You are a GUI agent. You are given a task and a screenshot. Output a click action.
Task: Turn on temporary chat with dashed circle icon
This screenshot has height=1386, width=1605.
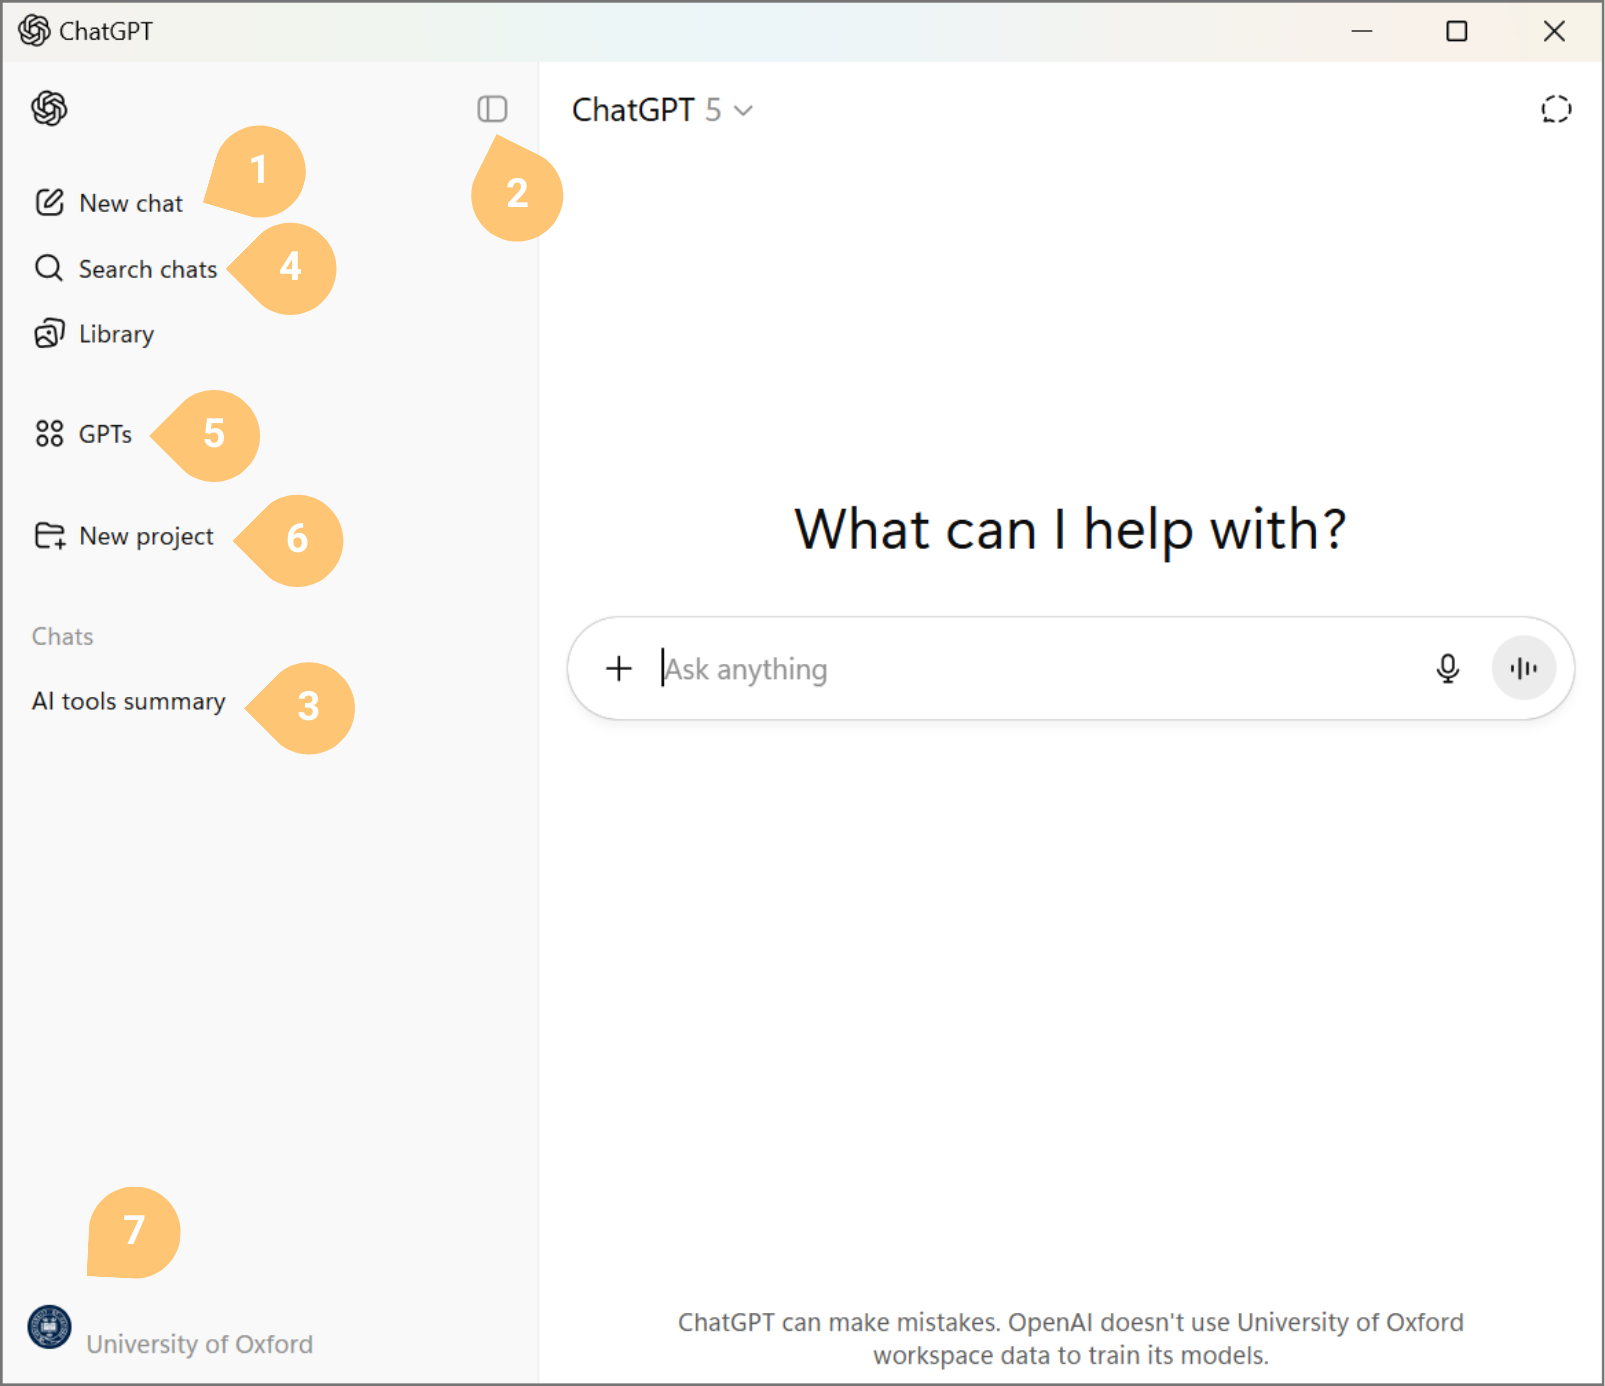(1556, 109)
